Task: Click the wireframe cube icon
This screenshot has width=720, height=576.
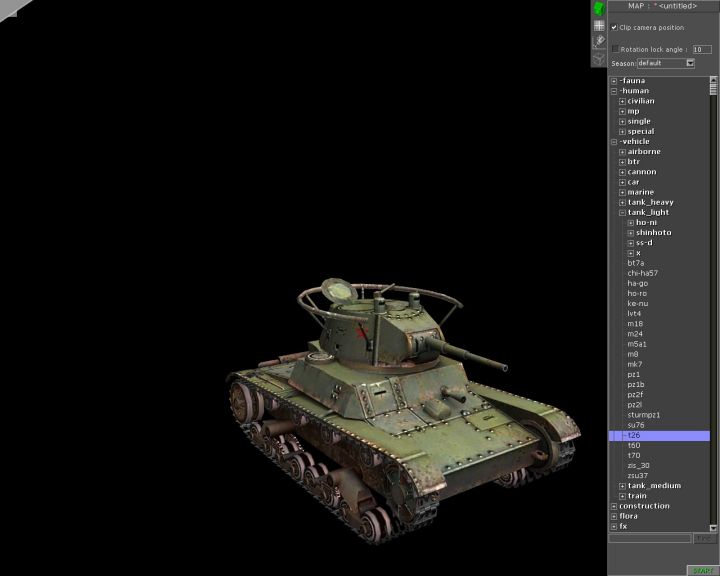Action: pyautogui.click(x=599, y=58)
